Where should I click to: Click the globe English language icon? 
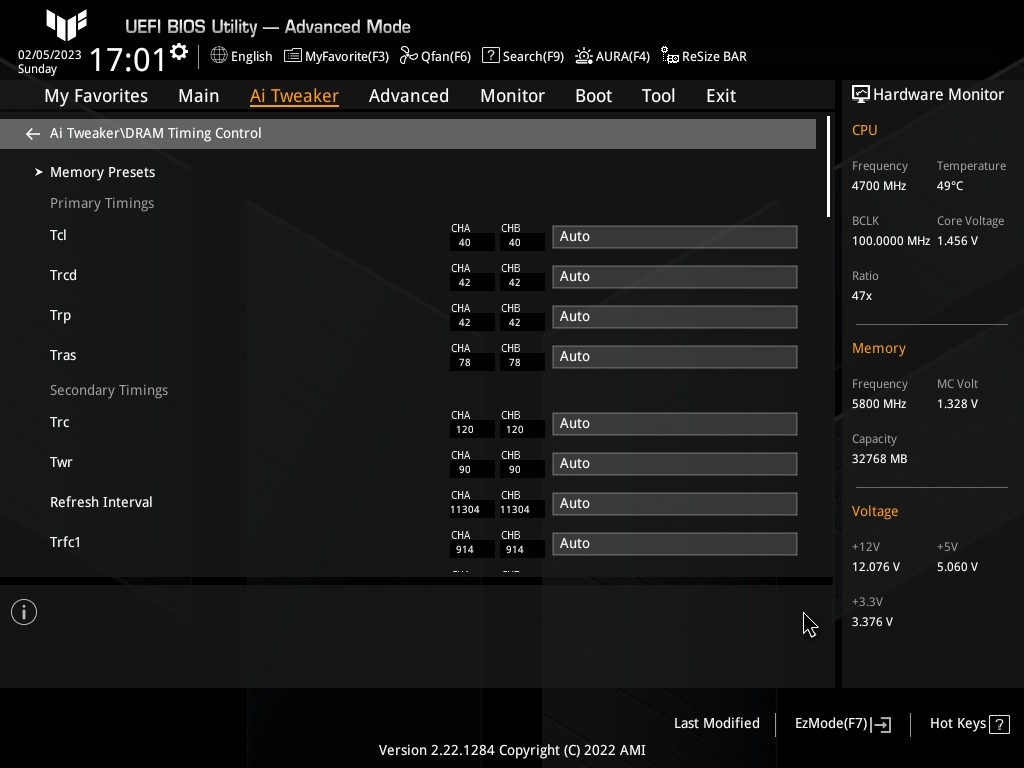[219, 56]
